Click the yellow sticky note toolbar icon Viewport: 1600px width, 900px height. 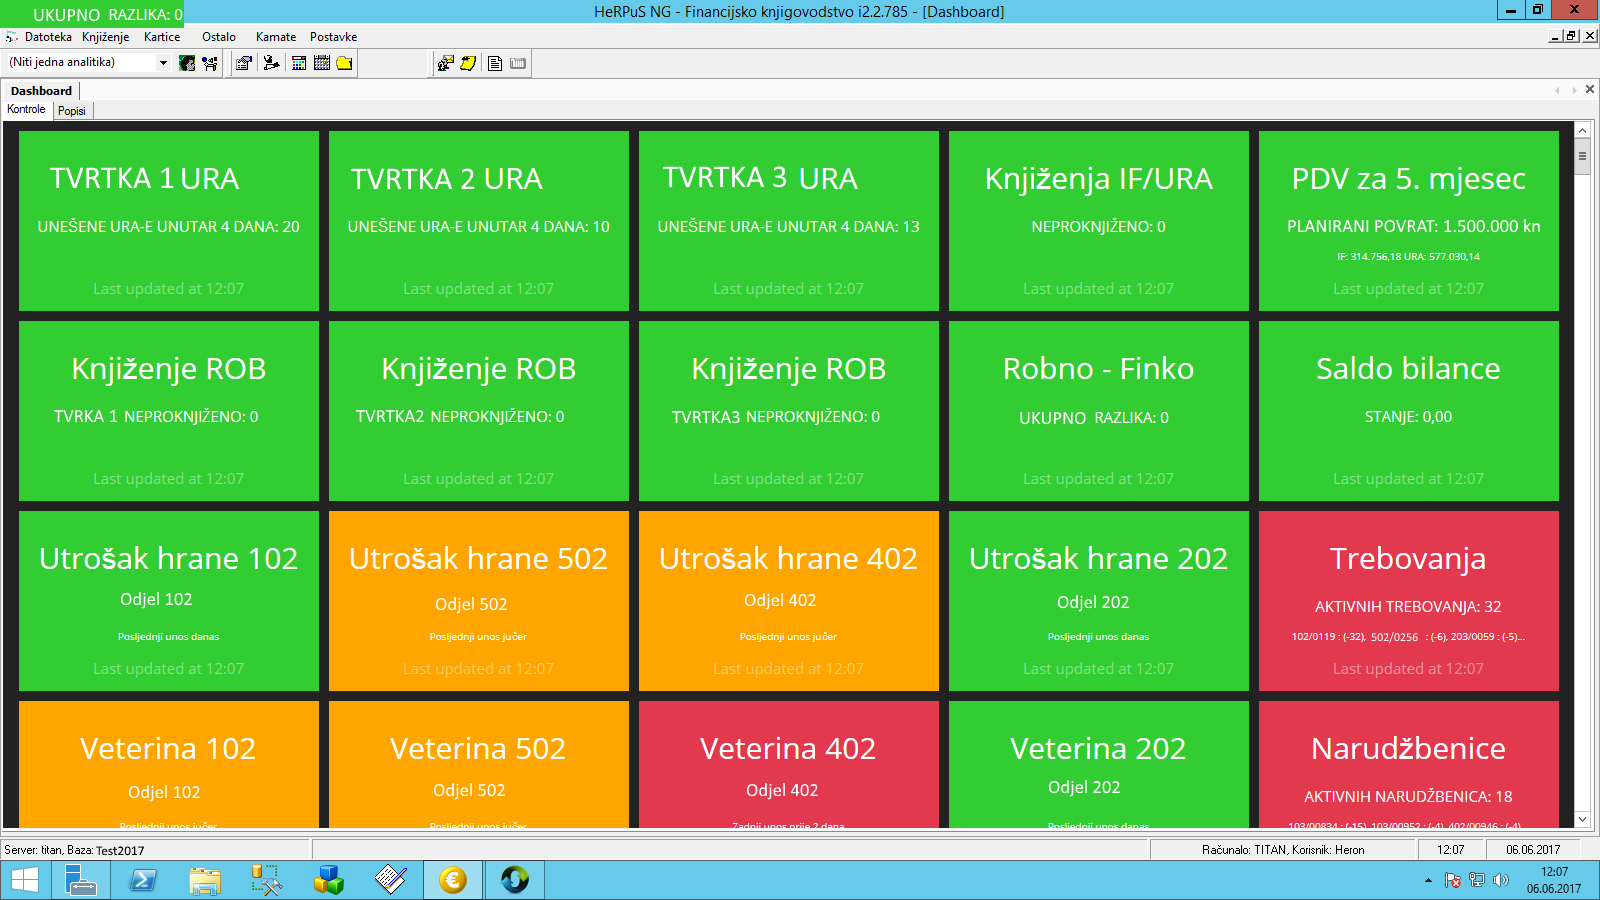point(468,63)
